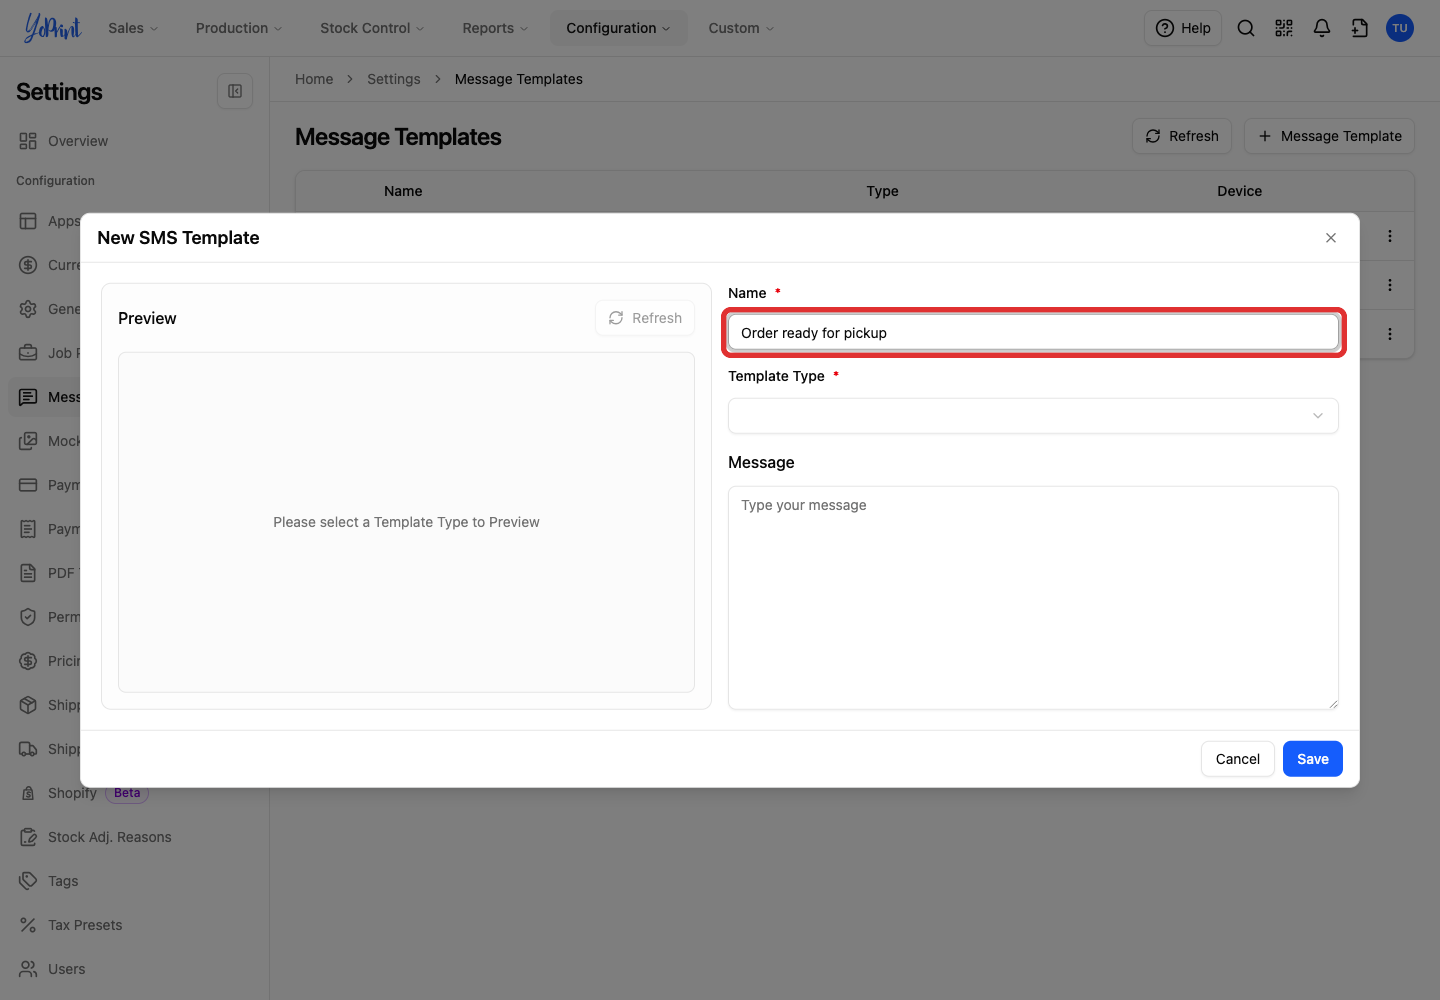
Task: Click the TU user avatar
Action: pyautogui.click(x=1400, y=28)
